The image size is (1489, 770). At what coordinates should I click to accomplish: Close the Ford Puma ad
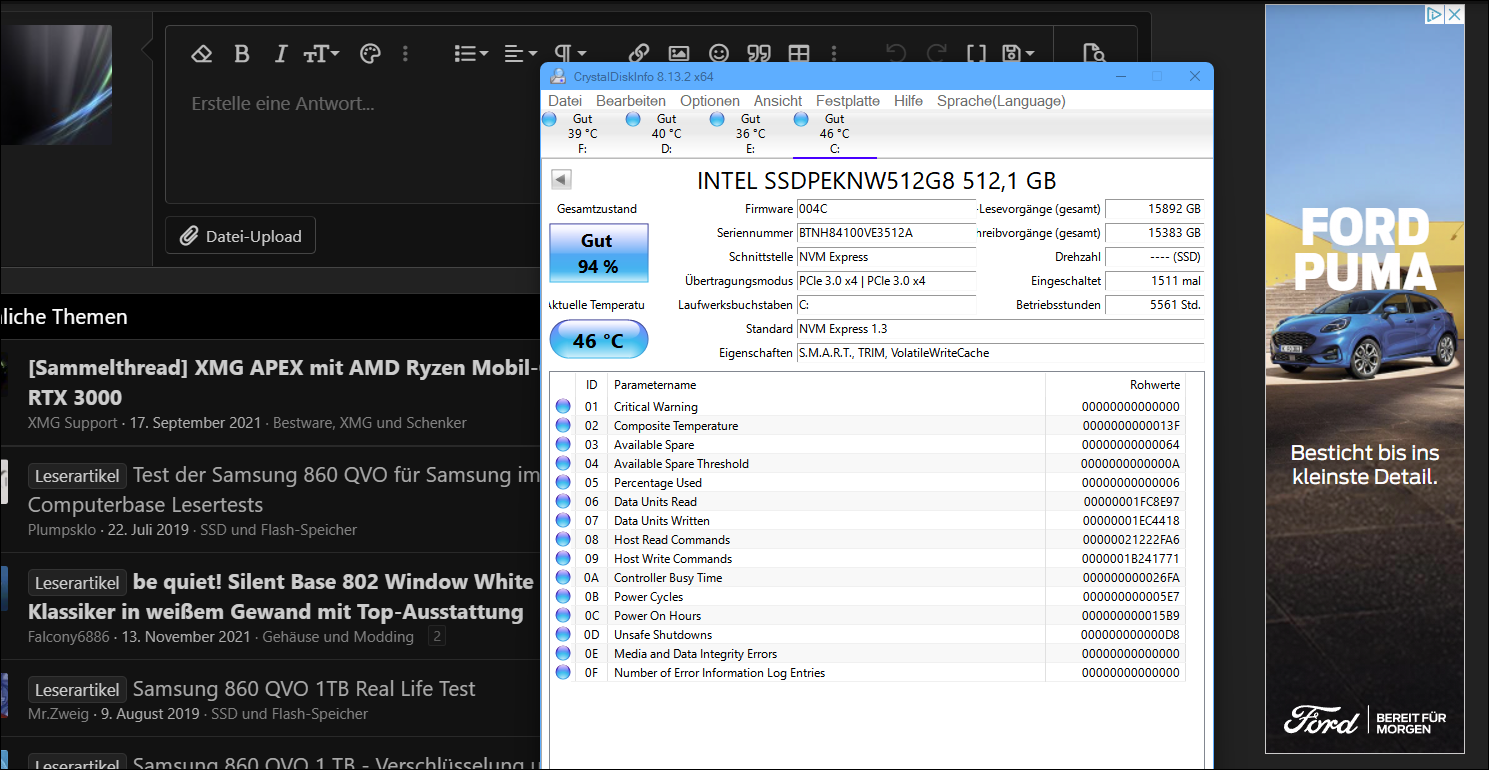(1455, 14)
